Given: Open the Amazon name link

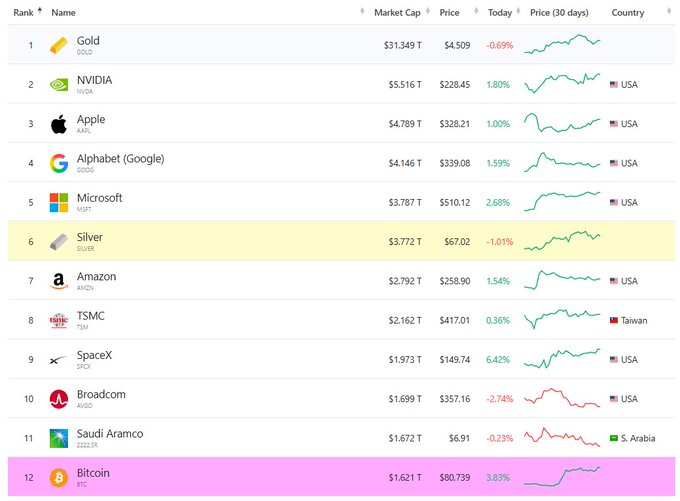Looking at the screenshot, I should (97, 276).
